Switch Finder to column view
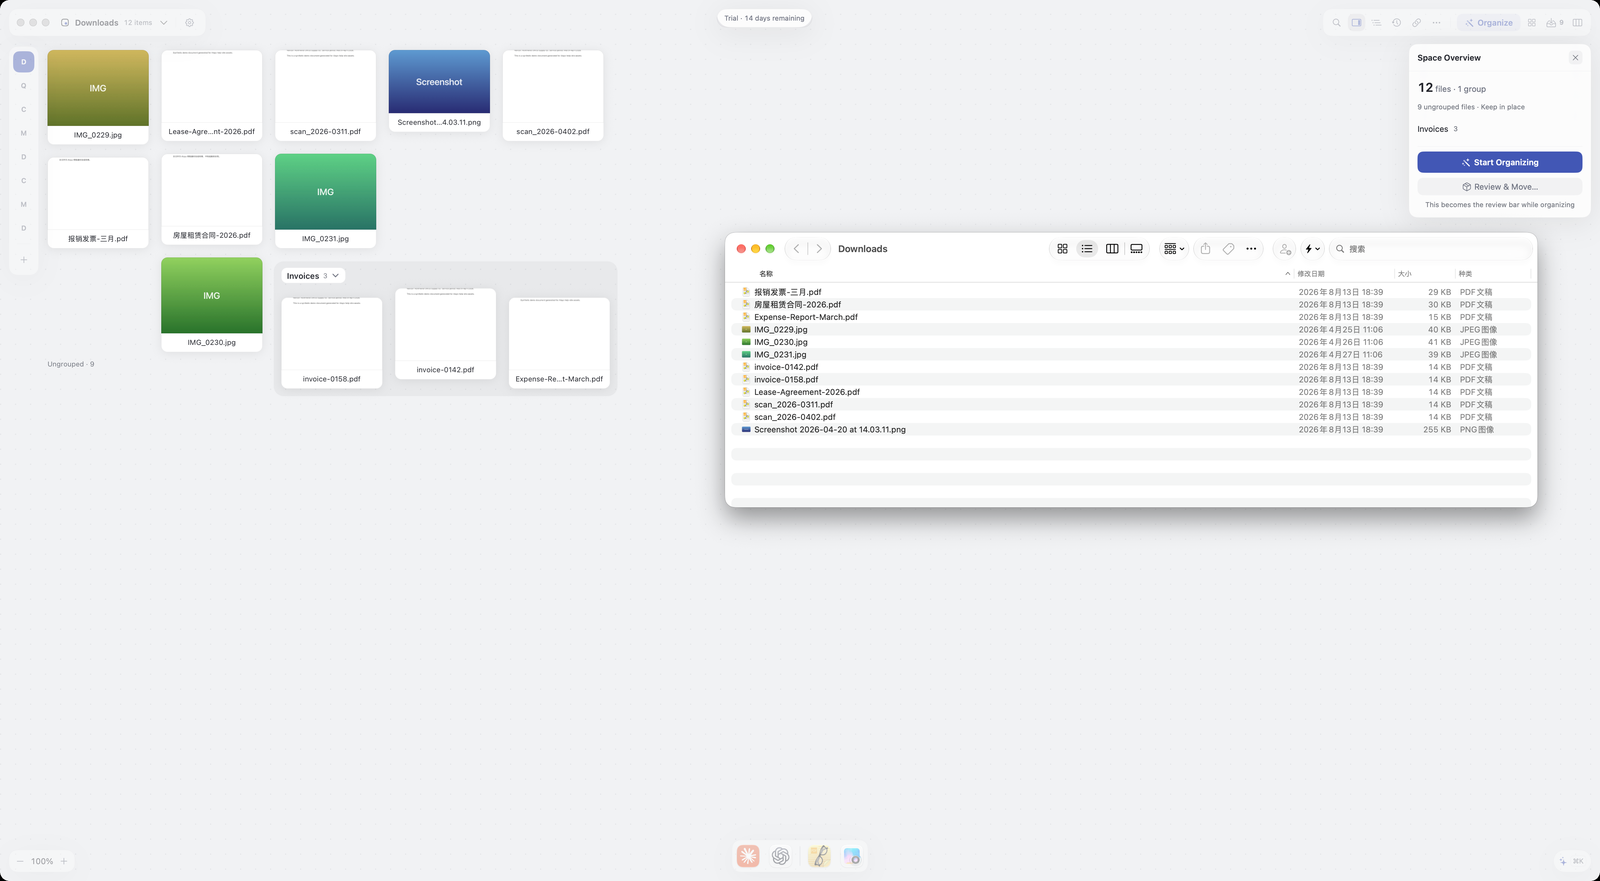Image resolution: width=1600 pixels, height=881 pixels. (1112, 249)
